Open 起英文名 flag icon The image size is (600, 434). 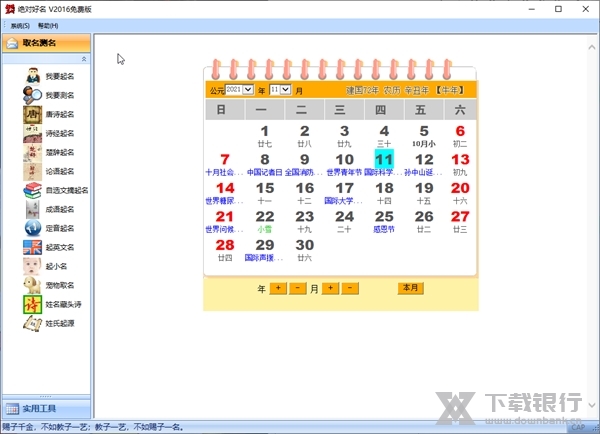pos(34,247)
